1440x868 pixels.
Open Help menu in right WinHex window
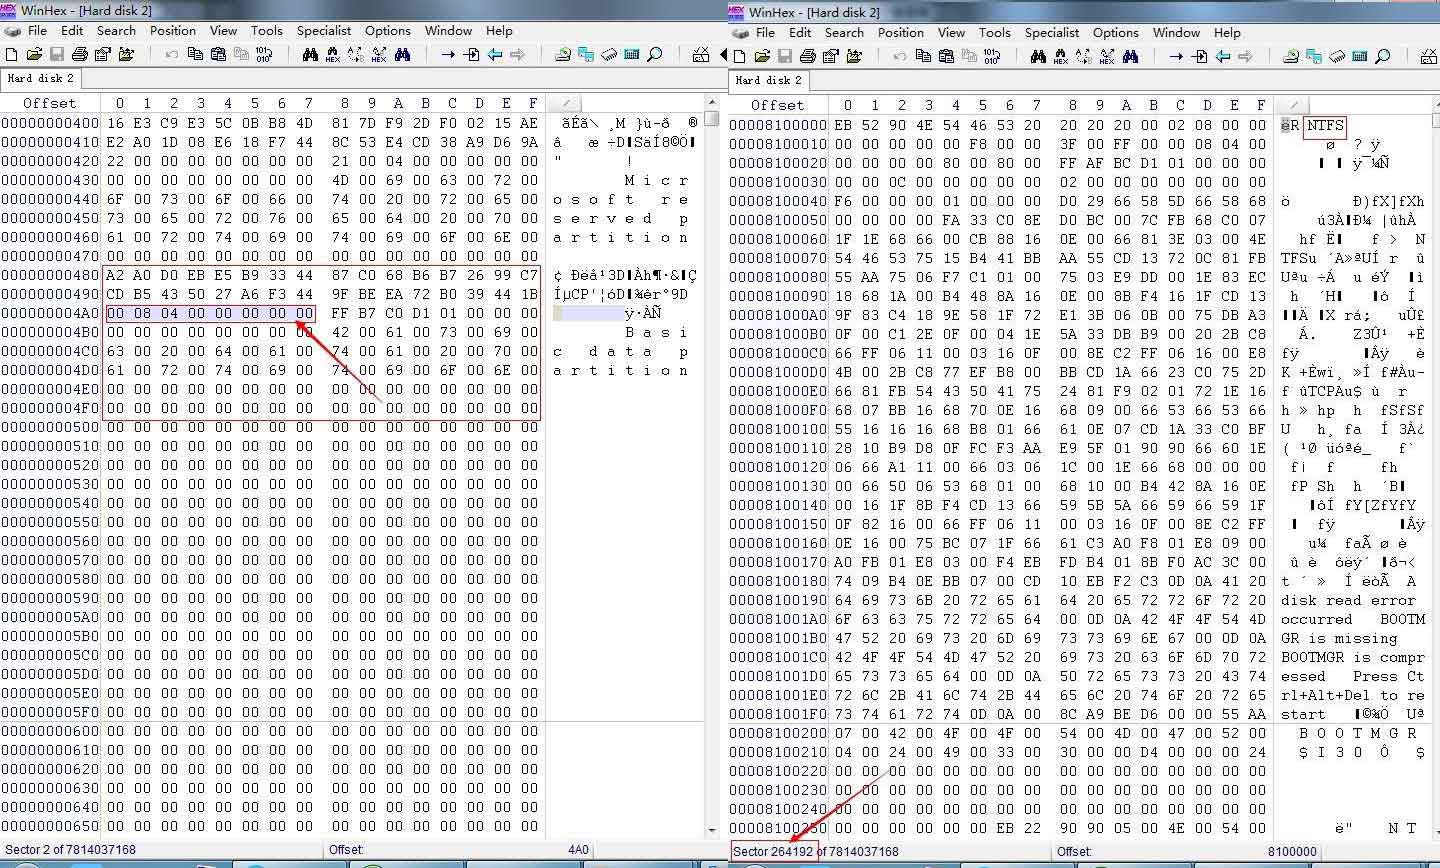pos(1227,32)
